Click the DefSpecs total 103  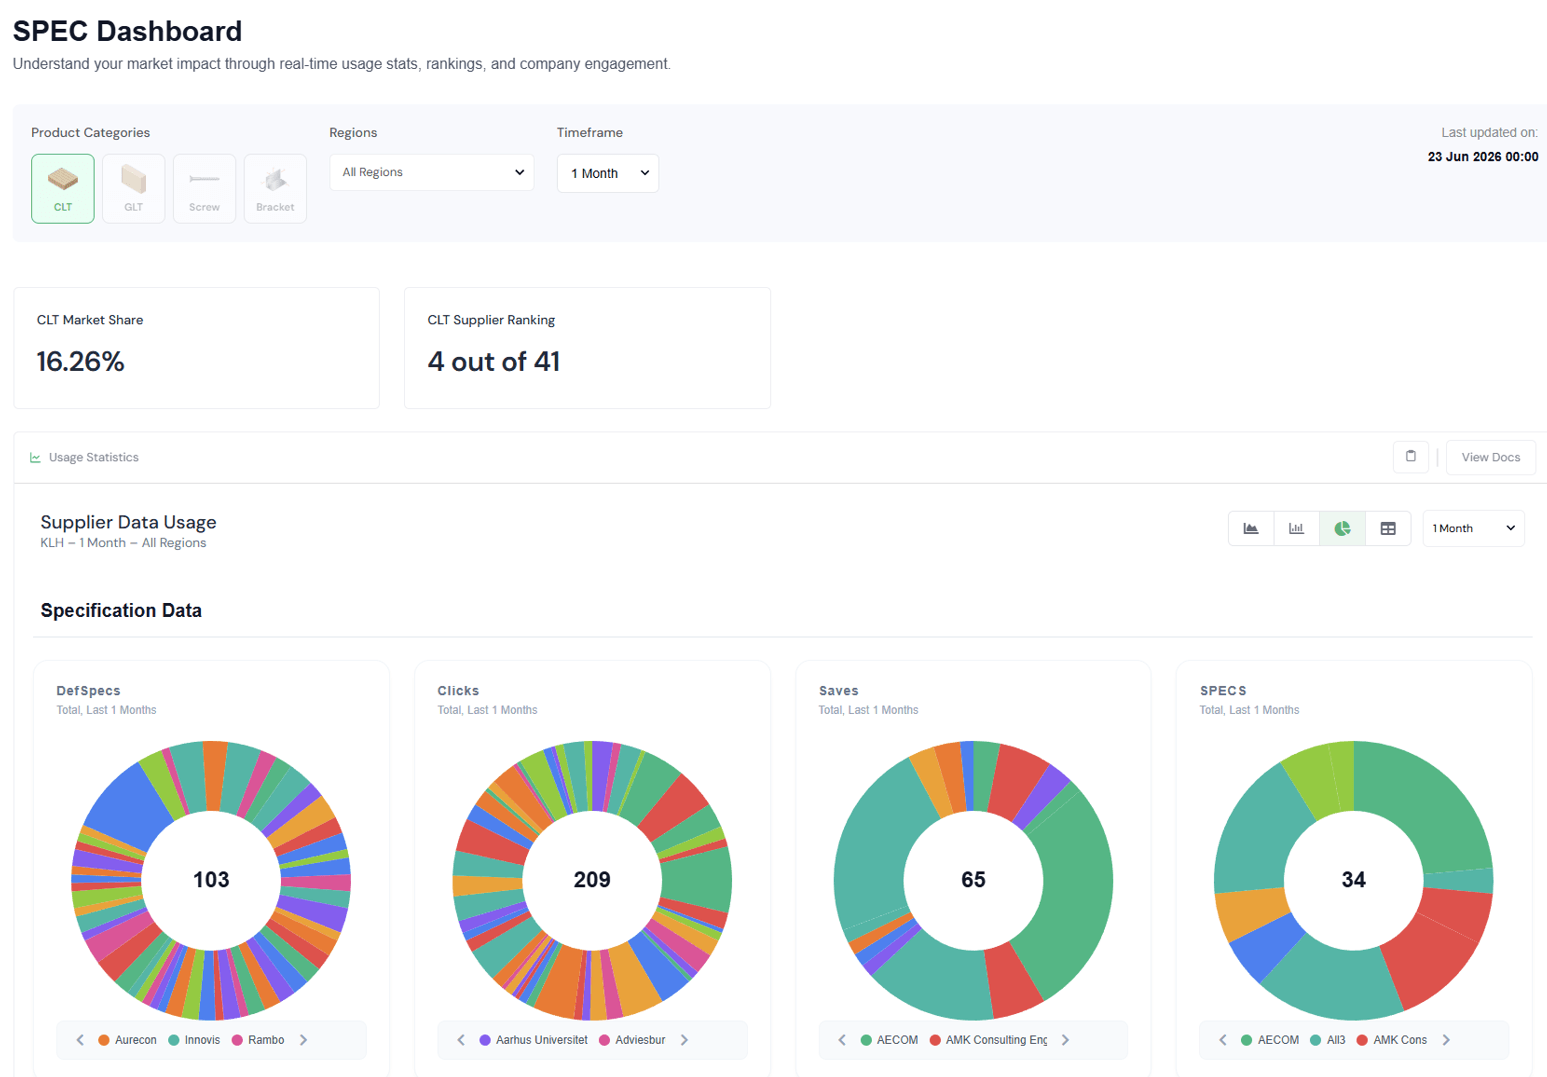211,879
